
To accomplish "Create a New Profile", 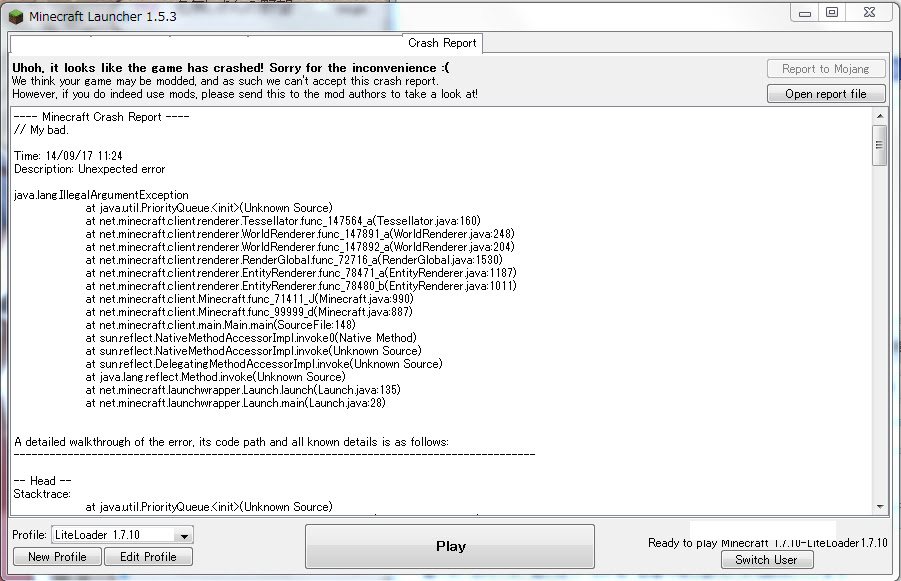I will click(x=57, y=557).
